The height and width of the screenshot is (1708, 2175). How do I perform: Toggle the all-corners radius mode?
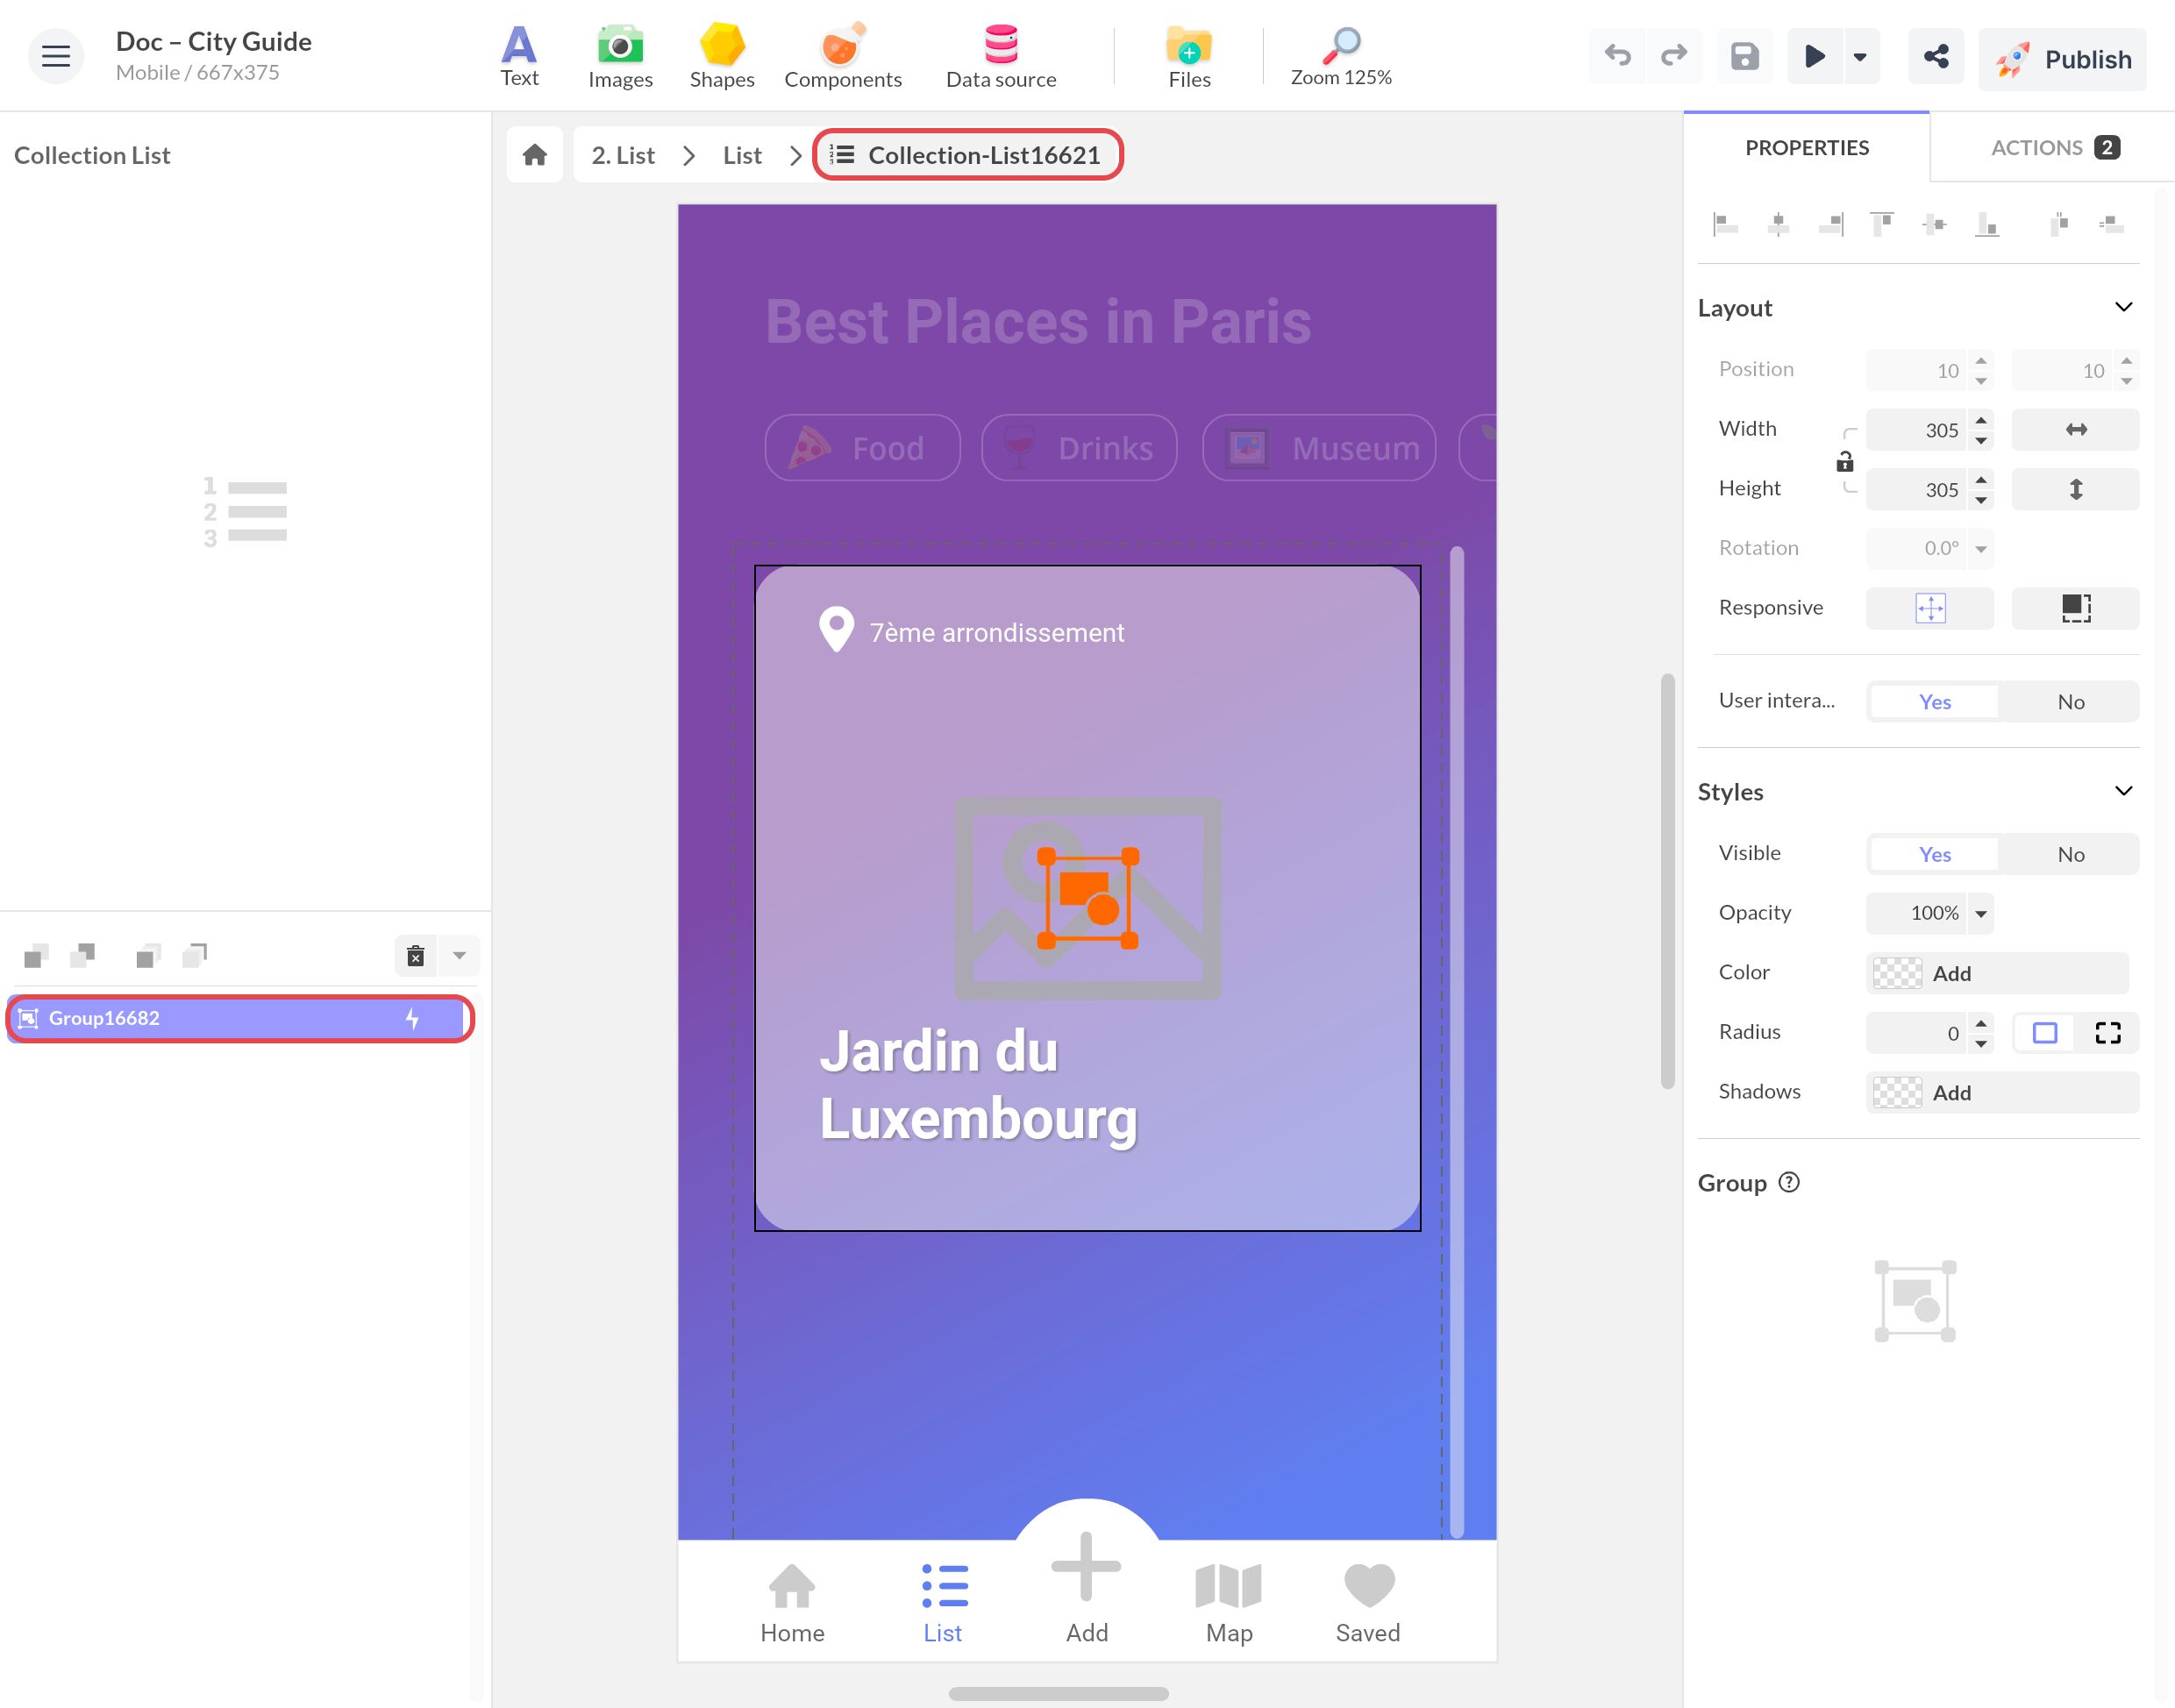click(x=2045, y=1033)
